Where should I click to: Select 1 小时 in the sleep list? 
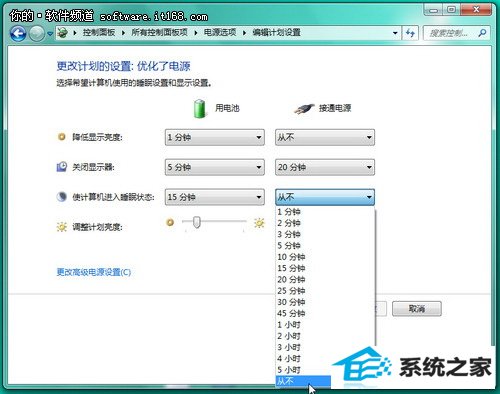325,325
